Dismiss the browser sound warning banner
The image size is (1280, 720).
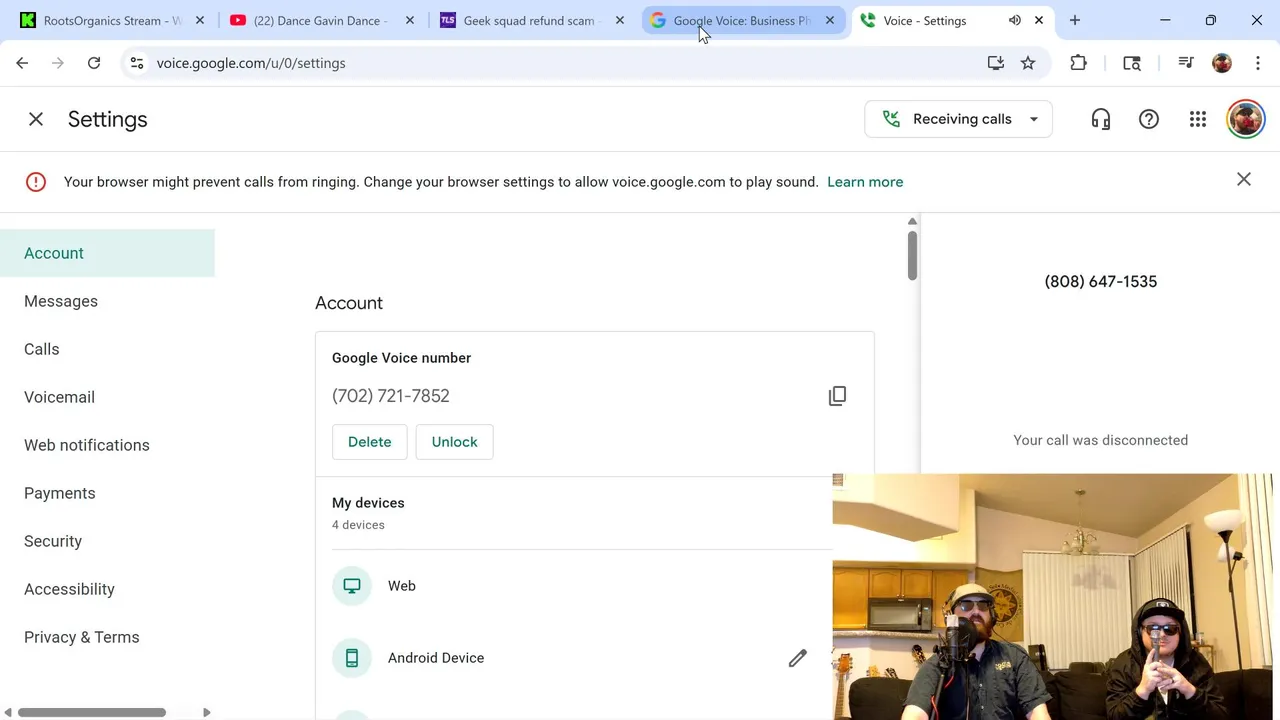pyautogui.click(x=1244, y=180)
